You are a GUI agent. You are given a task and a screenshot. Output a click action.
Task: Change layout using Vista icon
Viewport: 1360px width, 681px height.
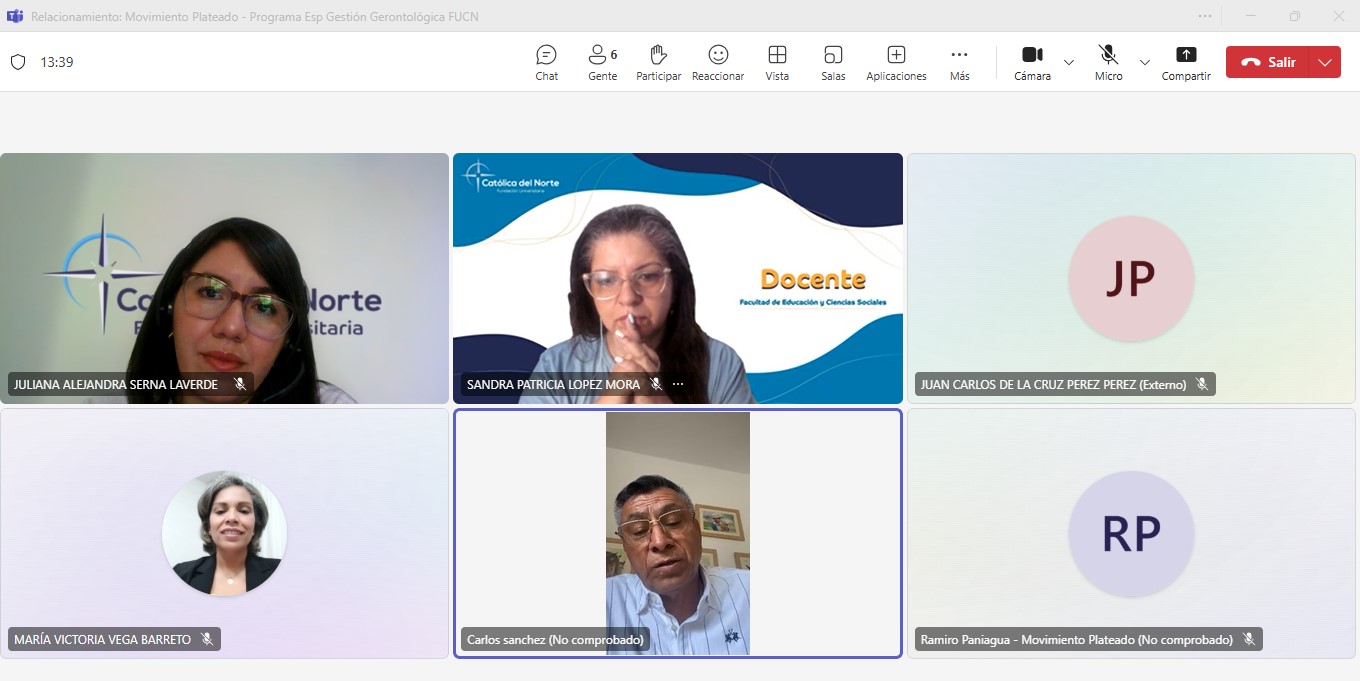point(777,62)
